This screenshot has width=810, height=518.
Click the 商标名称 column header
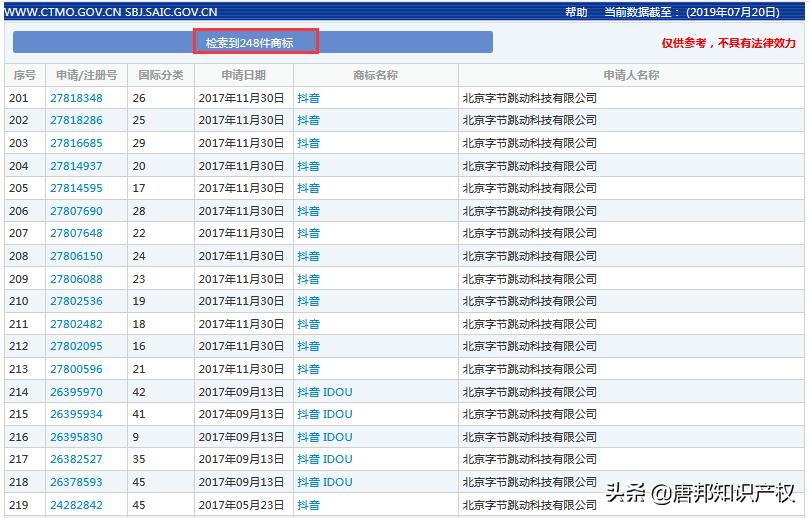point(376,75)
